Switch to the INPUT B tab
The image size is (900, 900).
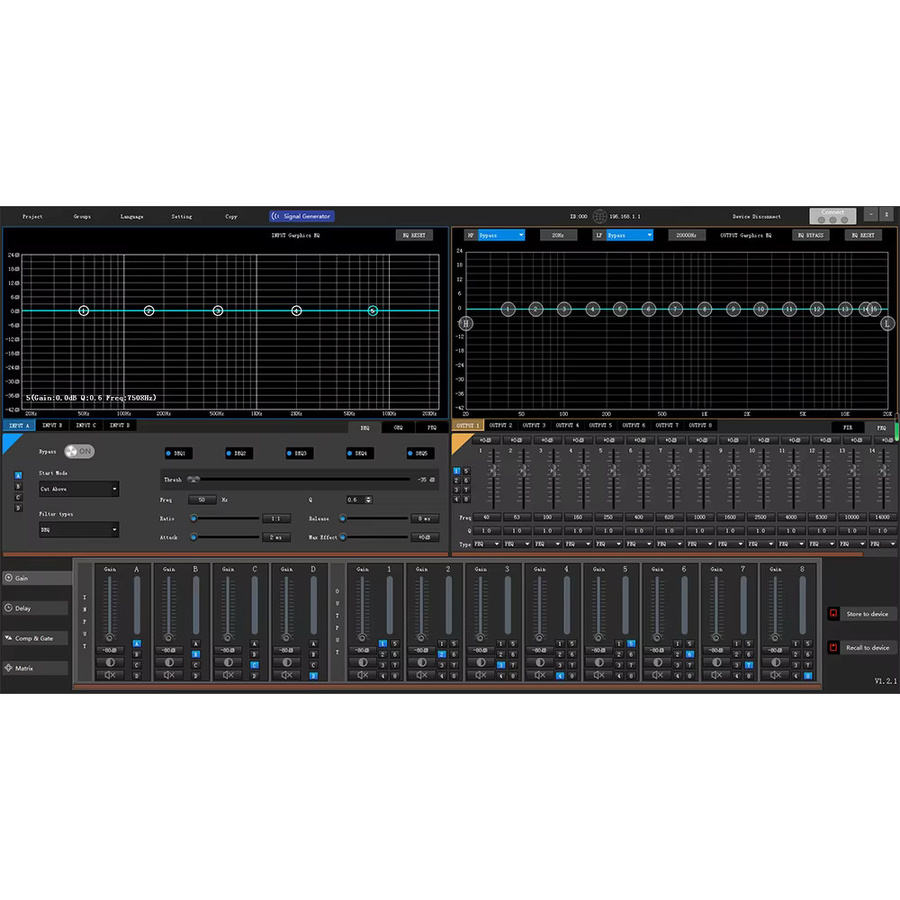coord(52,425)
